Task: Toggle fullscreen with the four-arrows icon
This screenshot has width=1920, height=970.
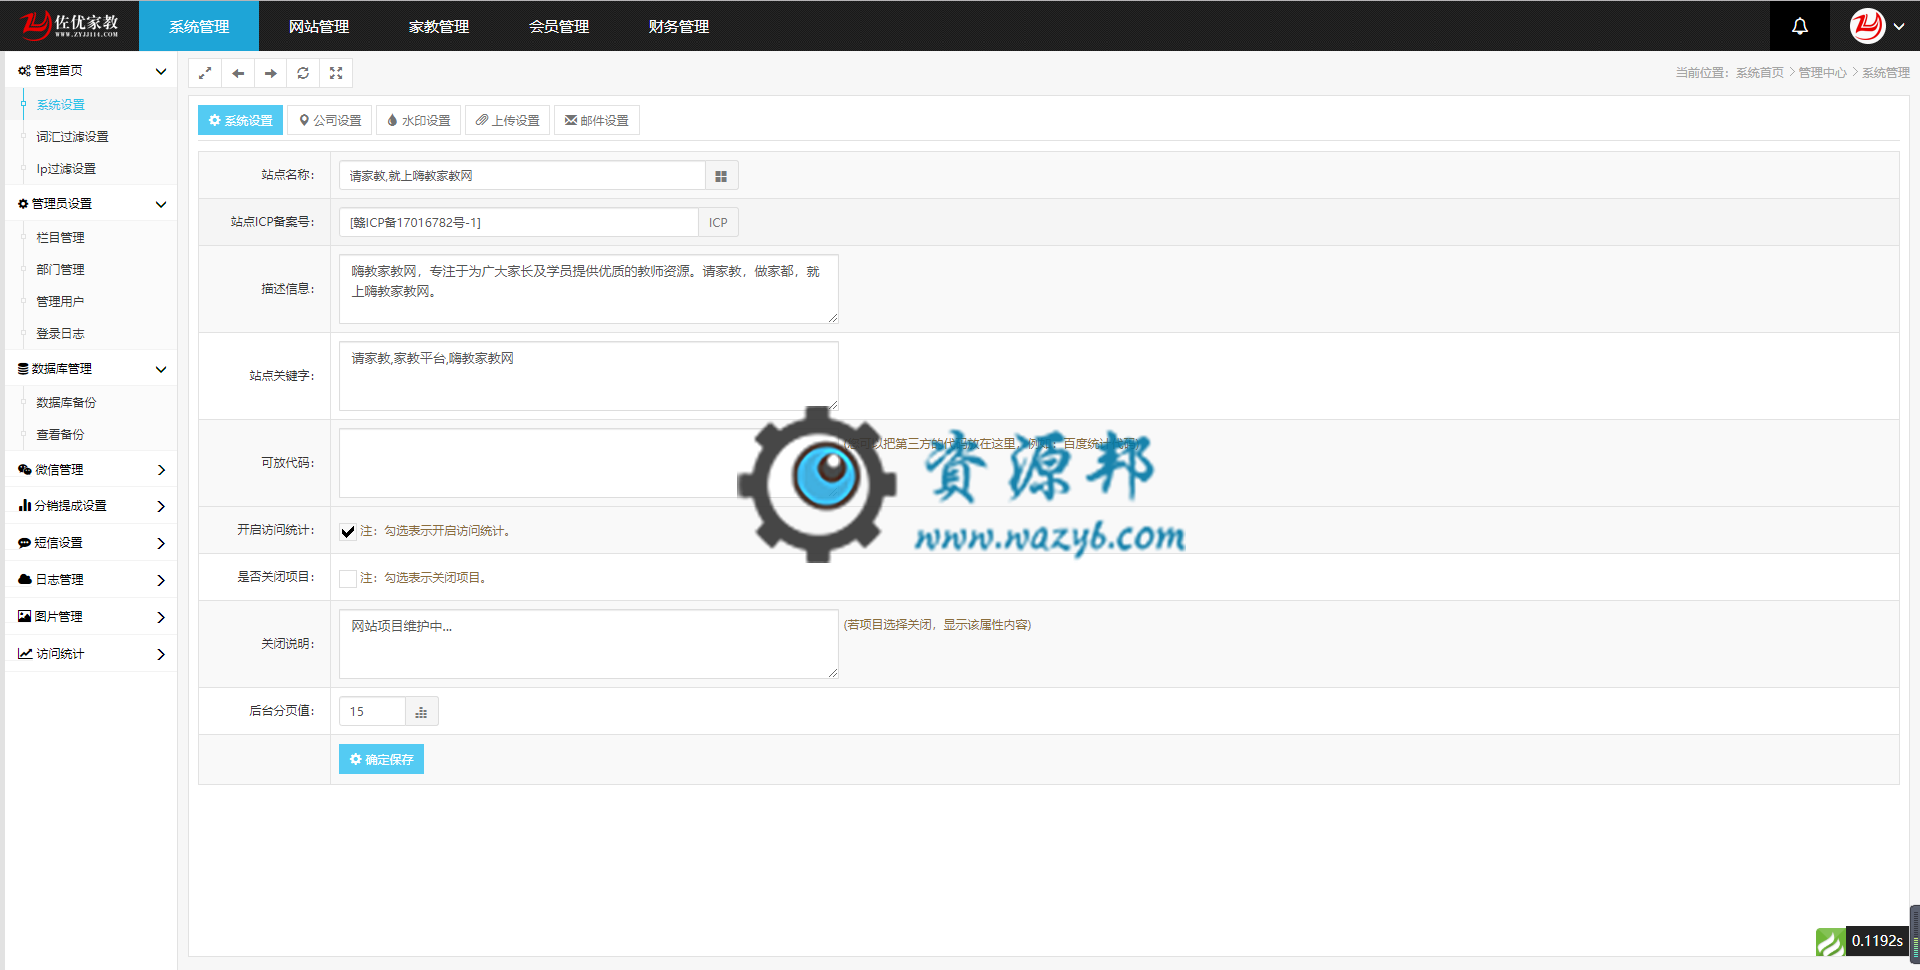Action: pyautogui.click(x=336, y=73)
